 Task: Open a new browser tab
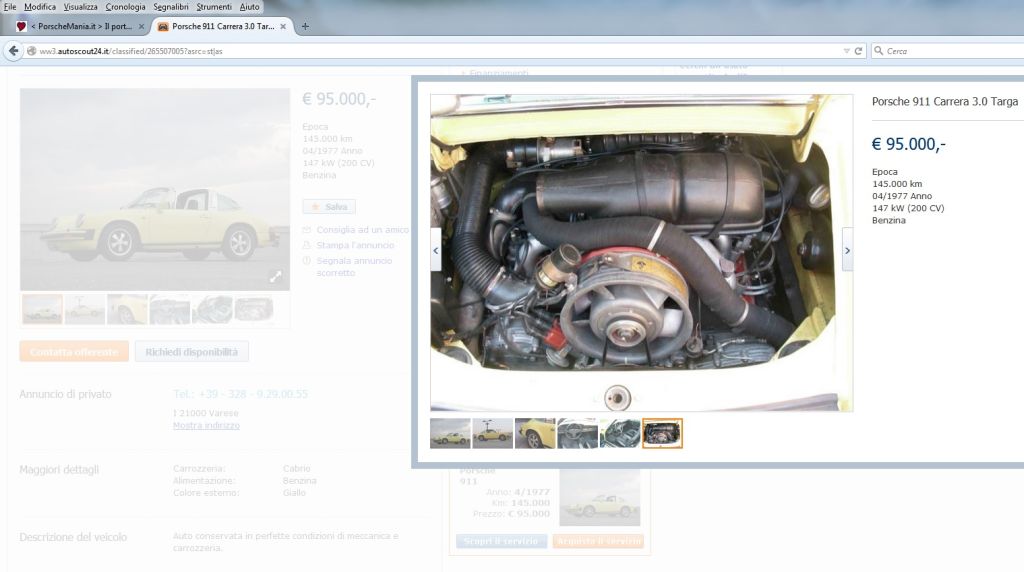[x=305, y=27]
